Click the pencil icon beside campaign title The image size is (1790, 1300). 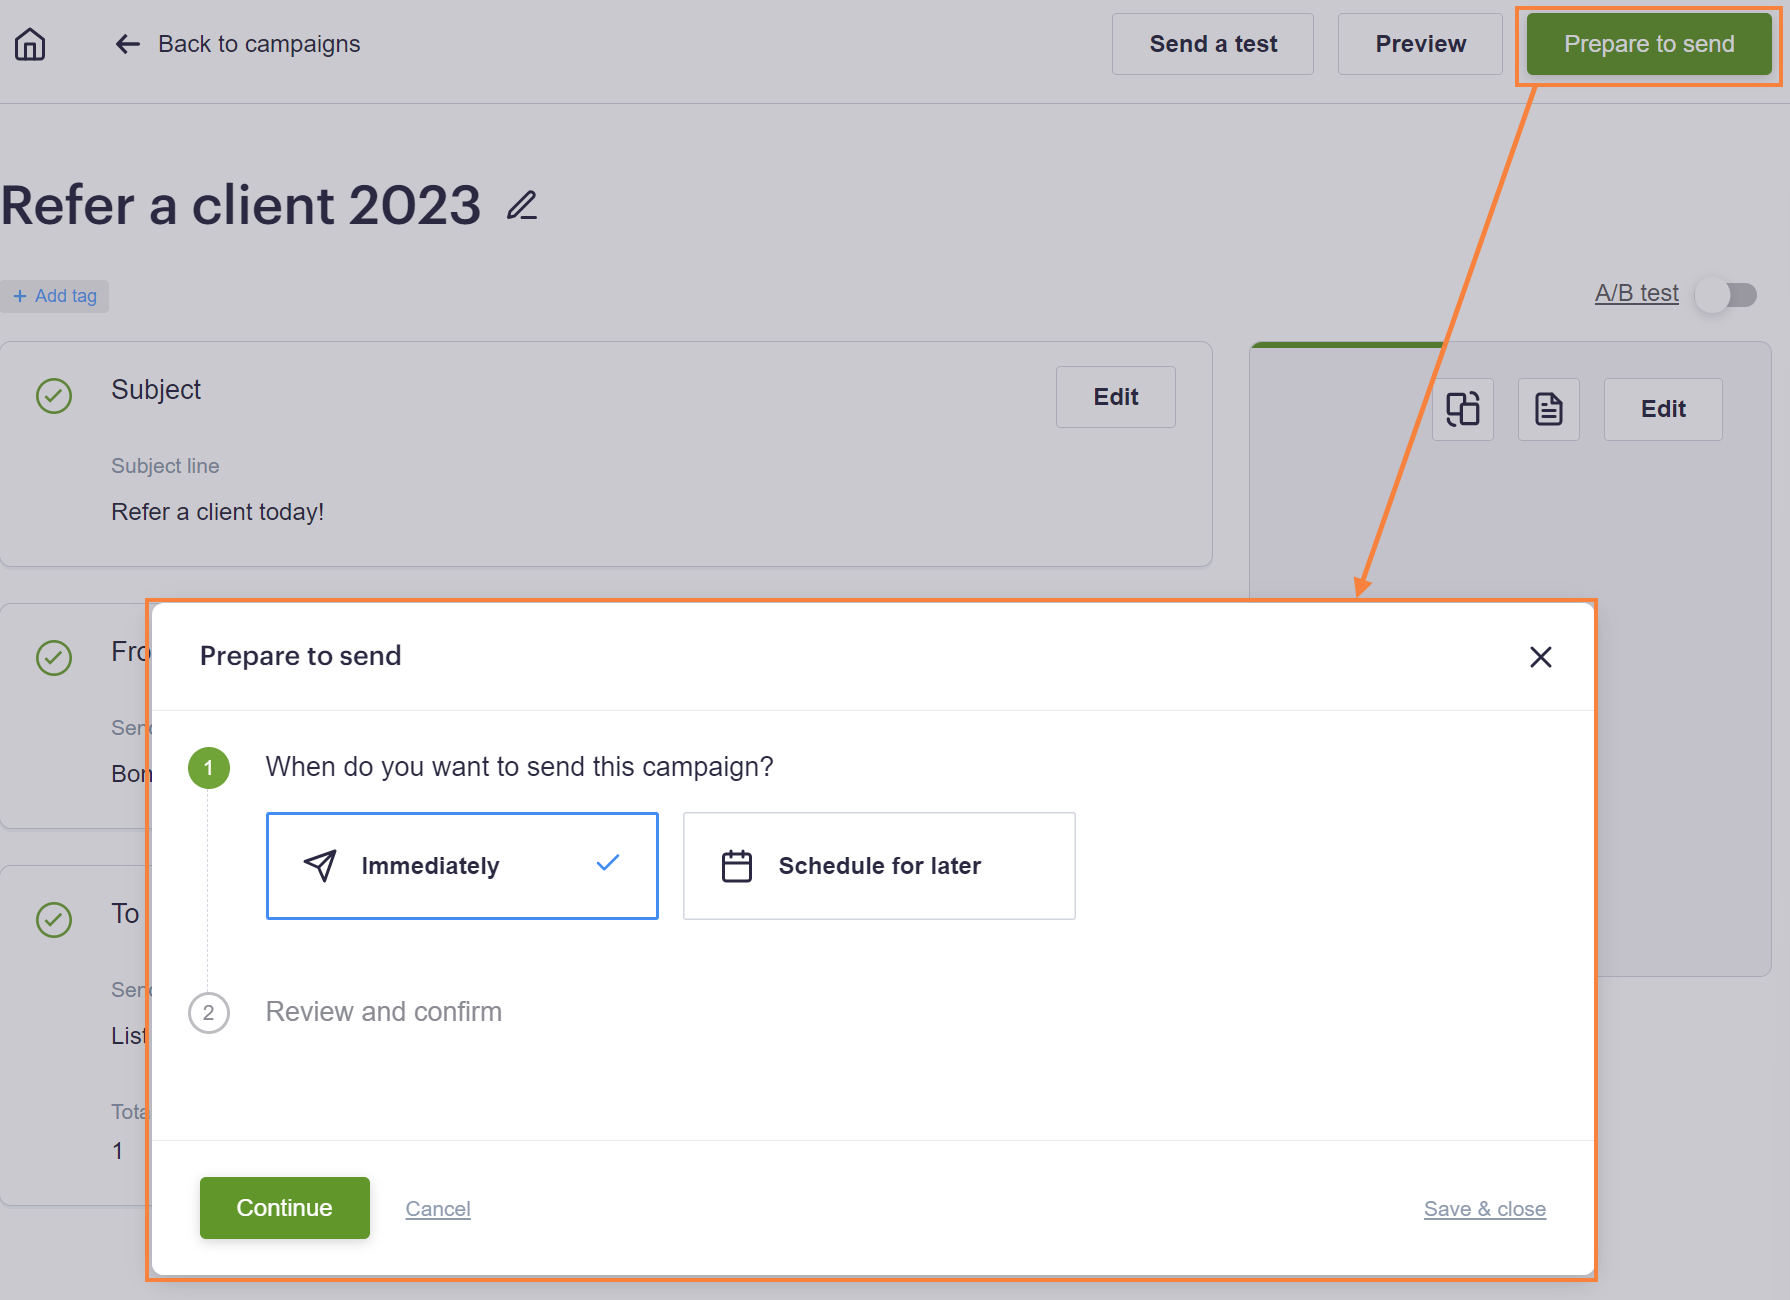click(522, 205)
